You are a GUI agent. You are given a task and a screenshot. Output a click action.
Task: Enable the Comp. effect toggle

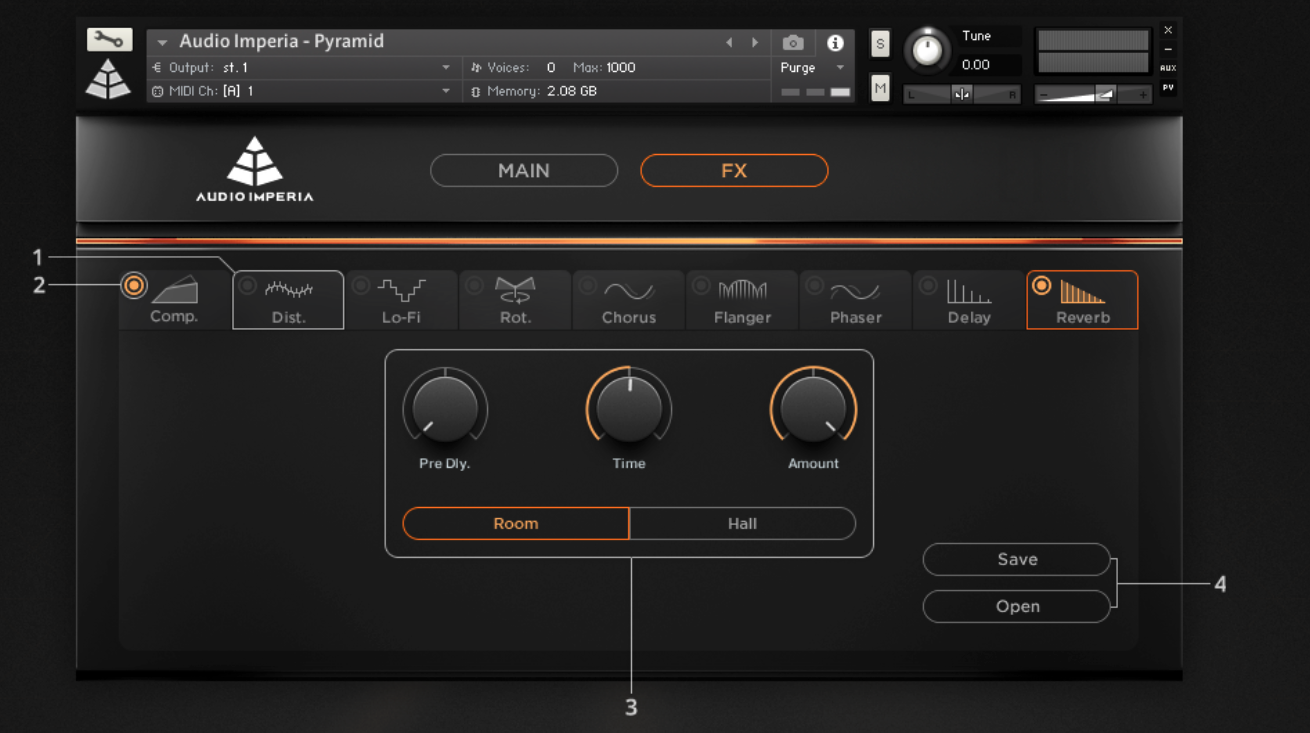[134, 286]
